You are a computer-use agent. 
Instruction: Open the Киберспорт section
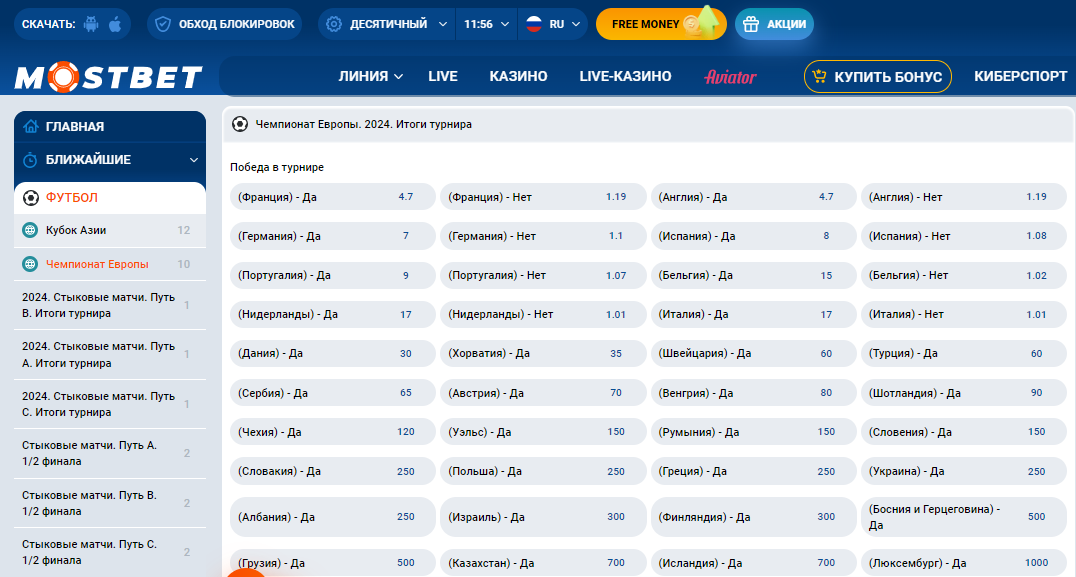pyautogui.click(x=1020, y=76)
